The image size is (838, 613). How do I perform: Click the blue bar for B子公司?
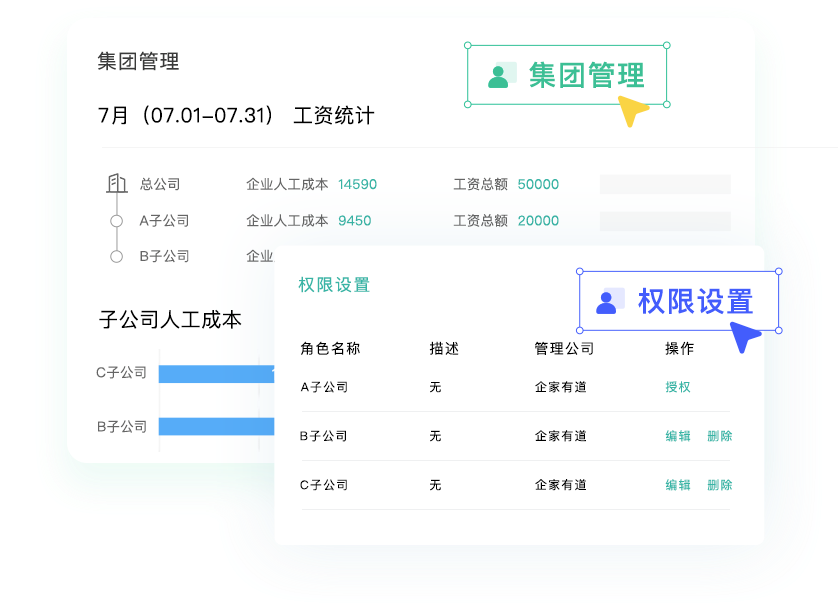(215, 427)
